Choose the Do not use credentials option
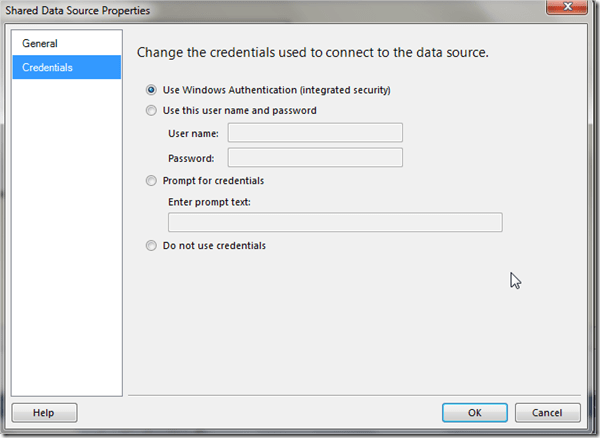The width and height of the screenshot is (600, 438). coord(152,246)
